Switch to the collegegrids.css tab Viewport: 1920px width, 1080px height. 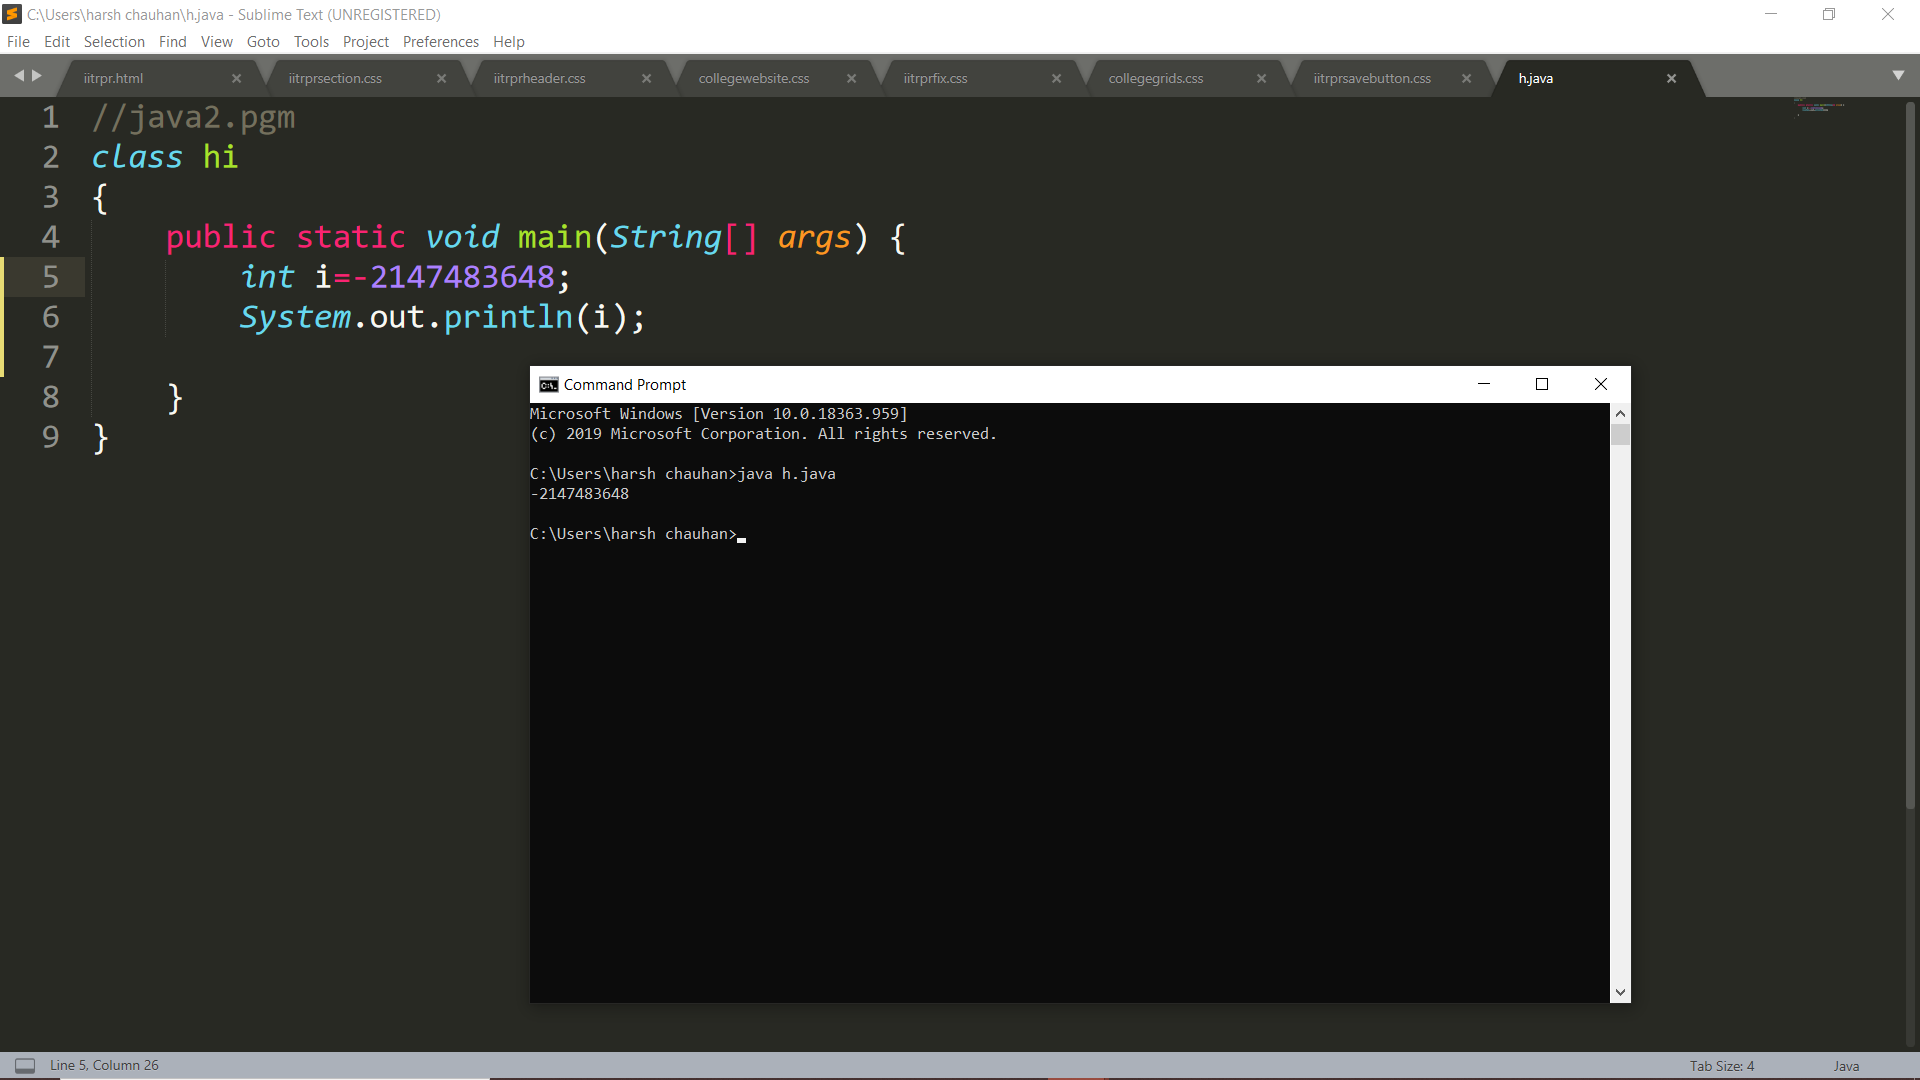(1155, 78)
